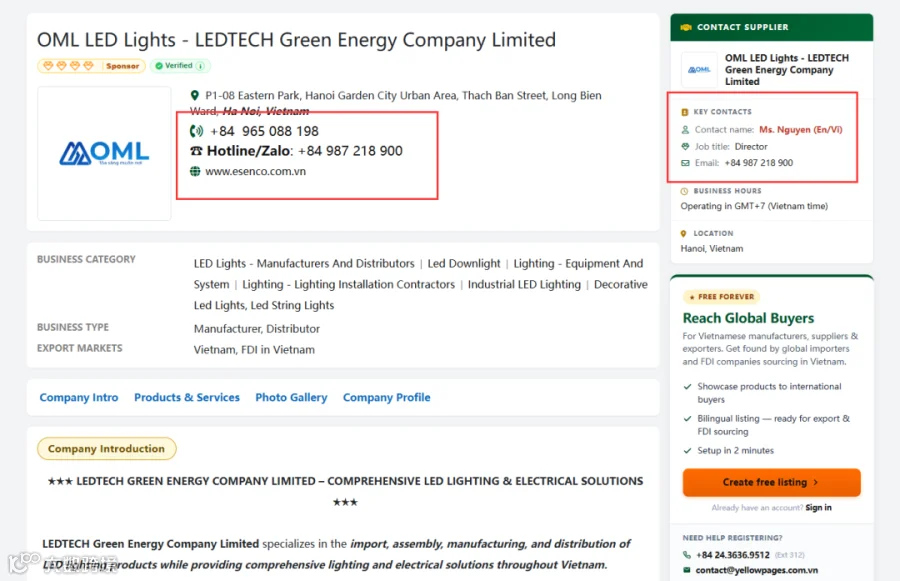Click the Create free listing button
Image resolution: width=900 pixels, height=581 pixels.
(x=771, y=482)
